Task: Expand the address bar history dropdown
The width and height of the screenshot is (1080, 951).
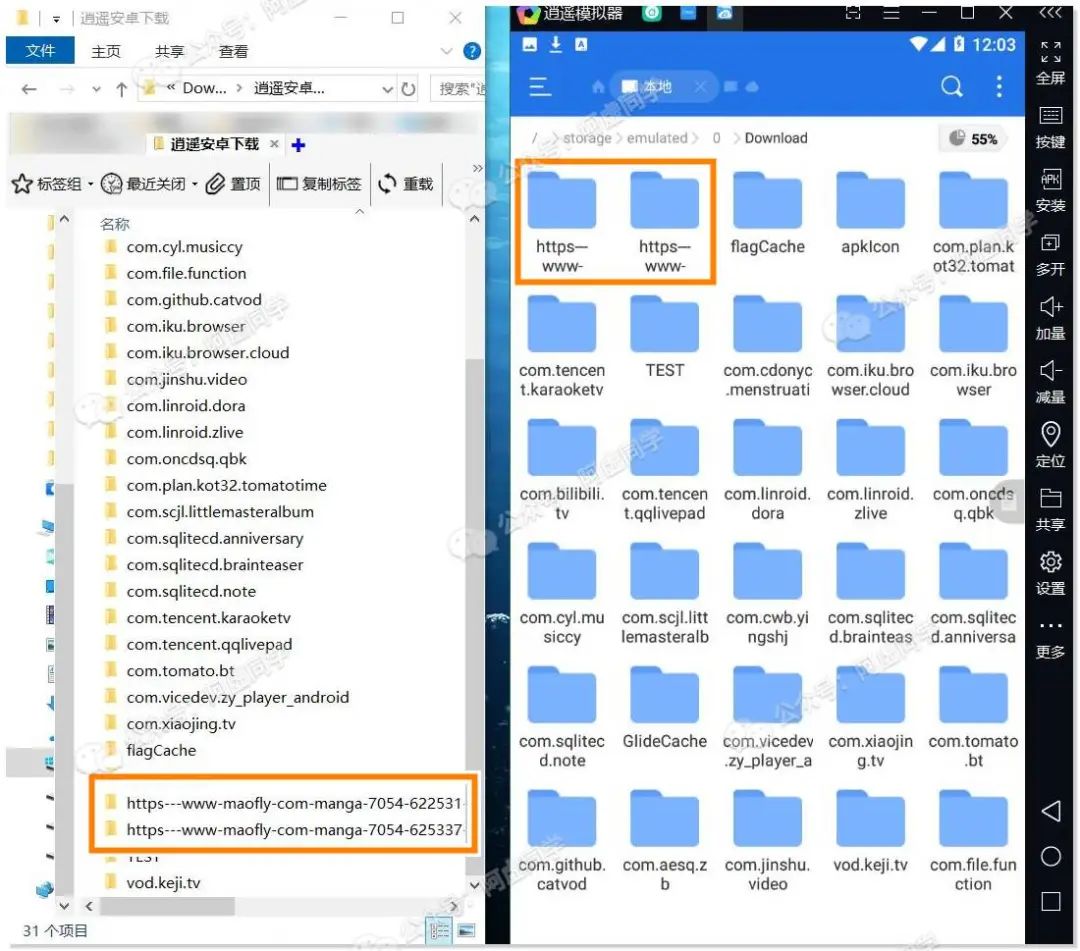Action: click(388, 89)
